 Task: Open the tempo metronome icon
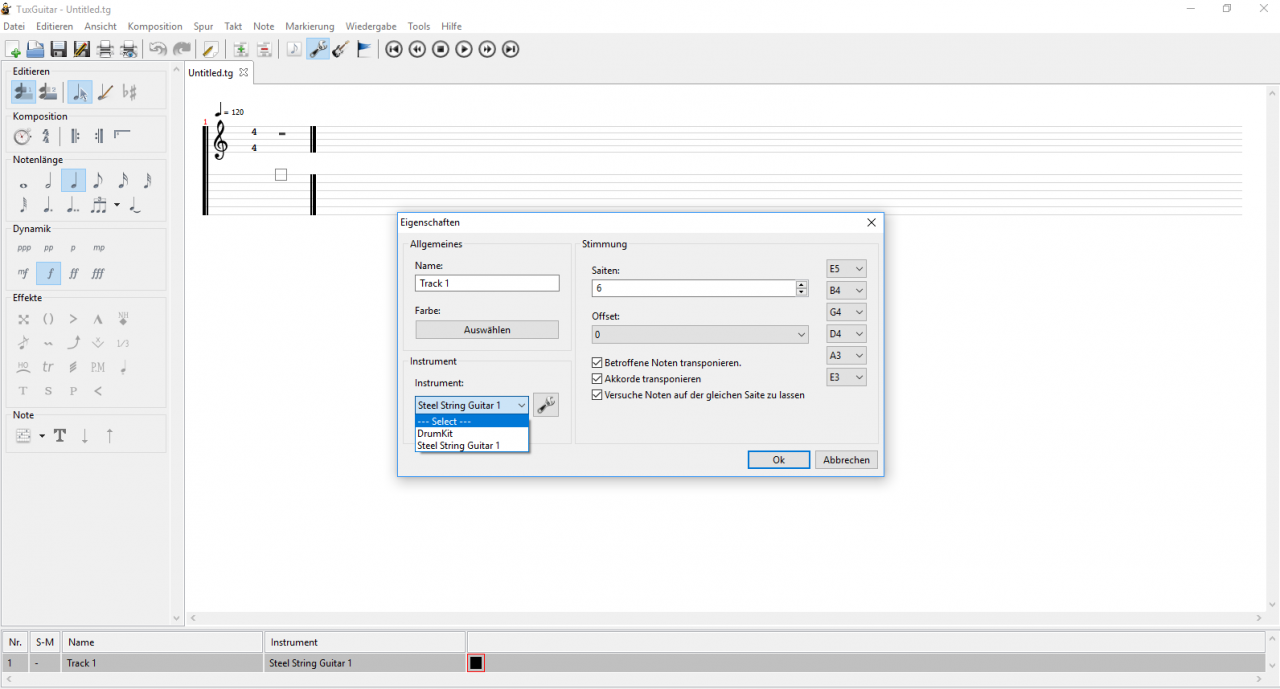tap(23, 136)
